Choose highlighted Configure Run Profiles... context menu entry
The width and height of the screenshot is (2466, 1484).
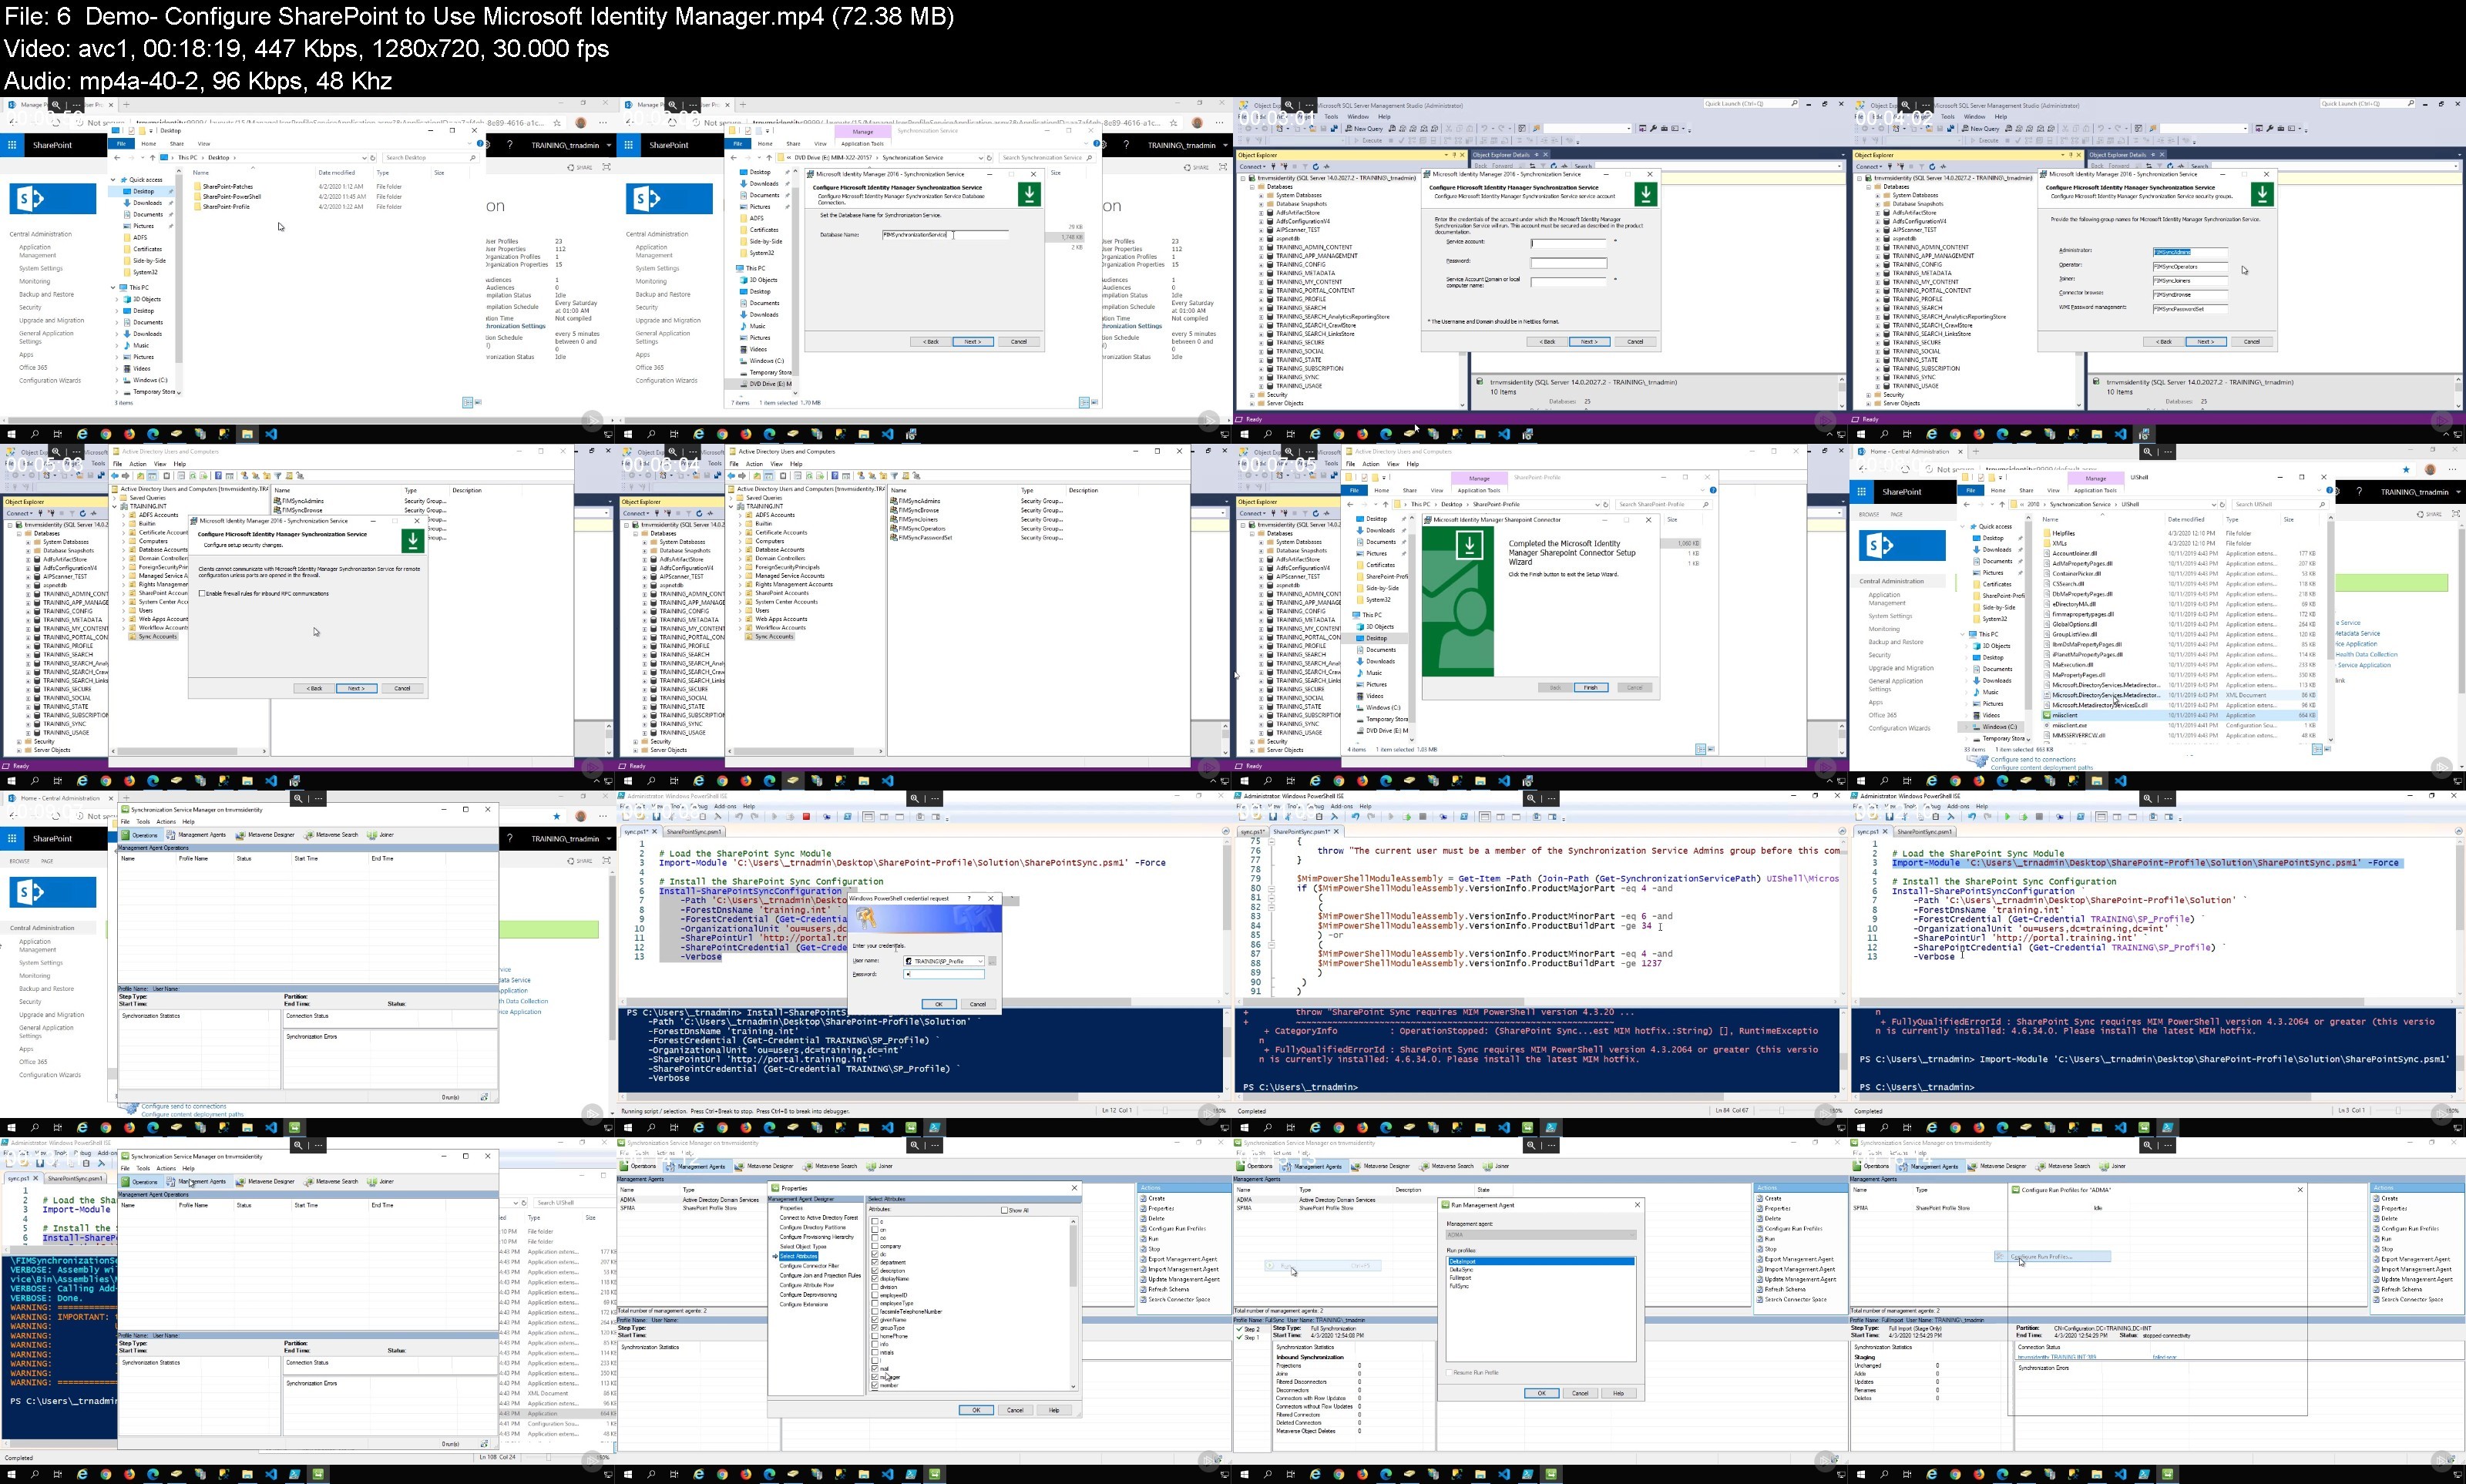(x=2054, y=1257)
